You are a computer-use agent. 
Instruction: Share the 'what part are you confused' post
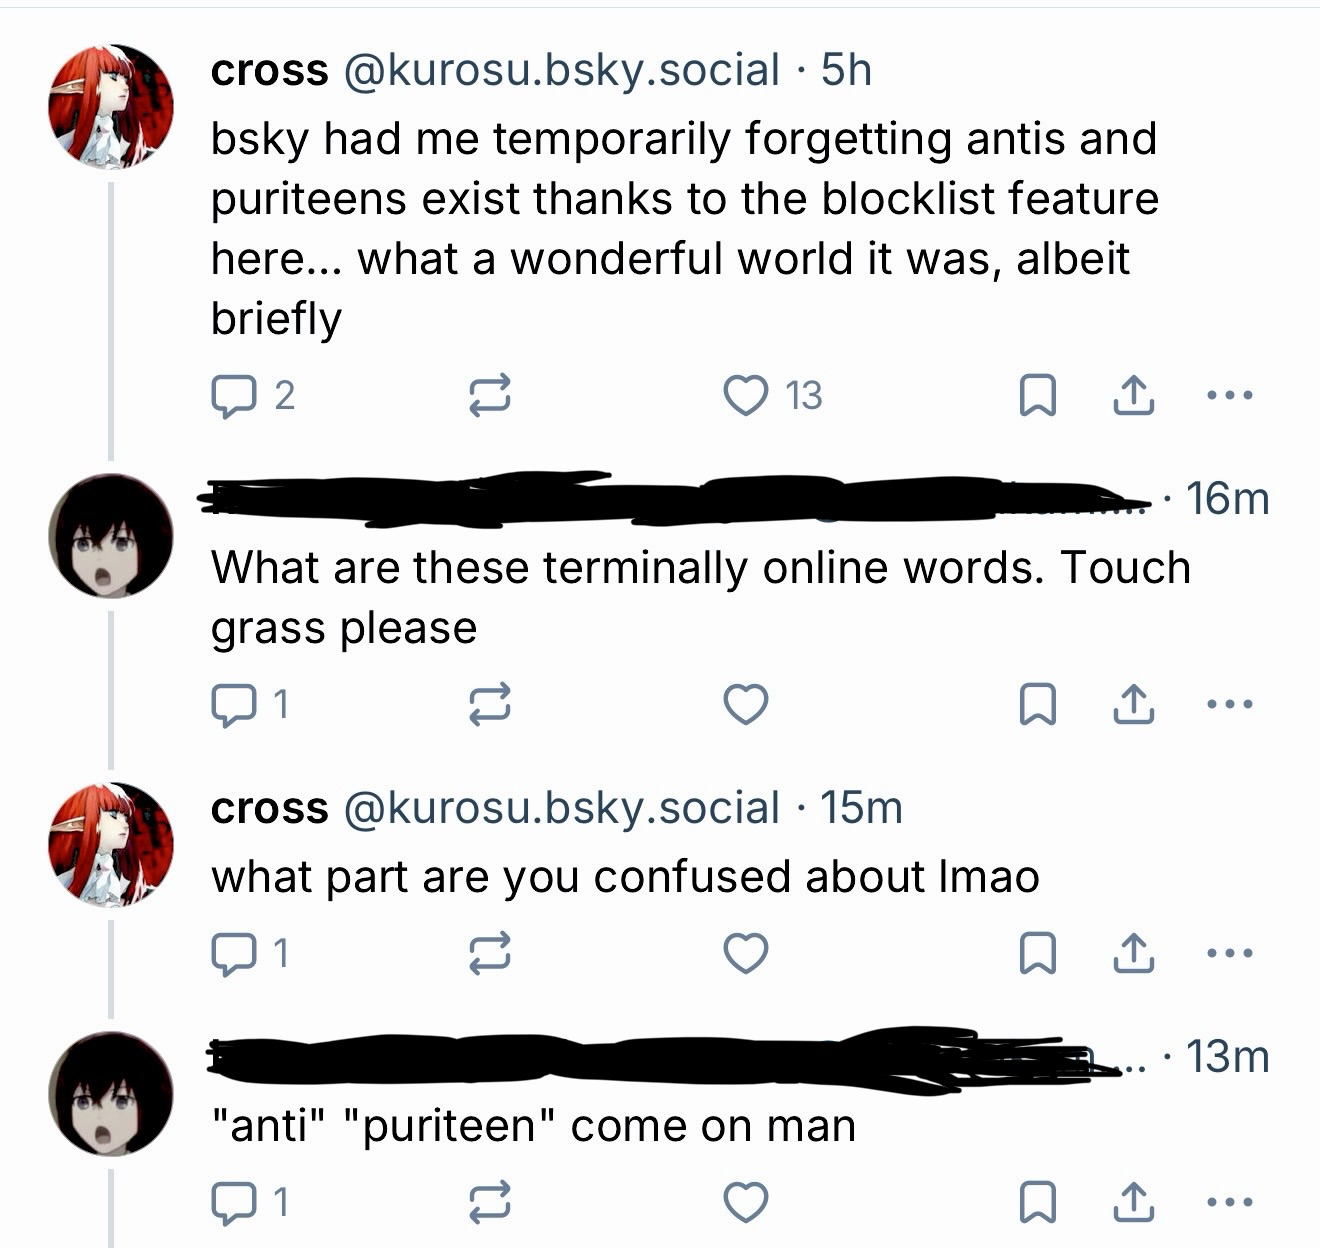[x=1134, y=953]
